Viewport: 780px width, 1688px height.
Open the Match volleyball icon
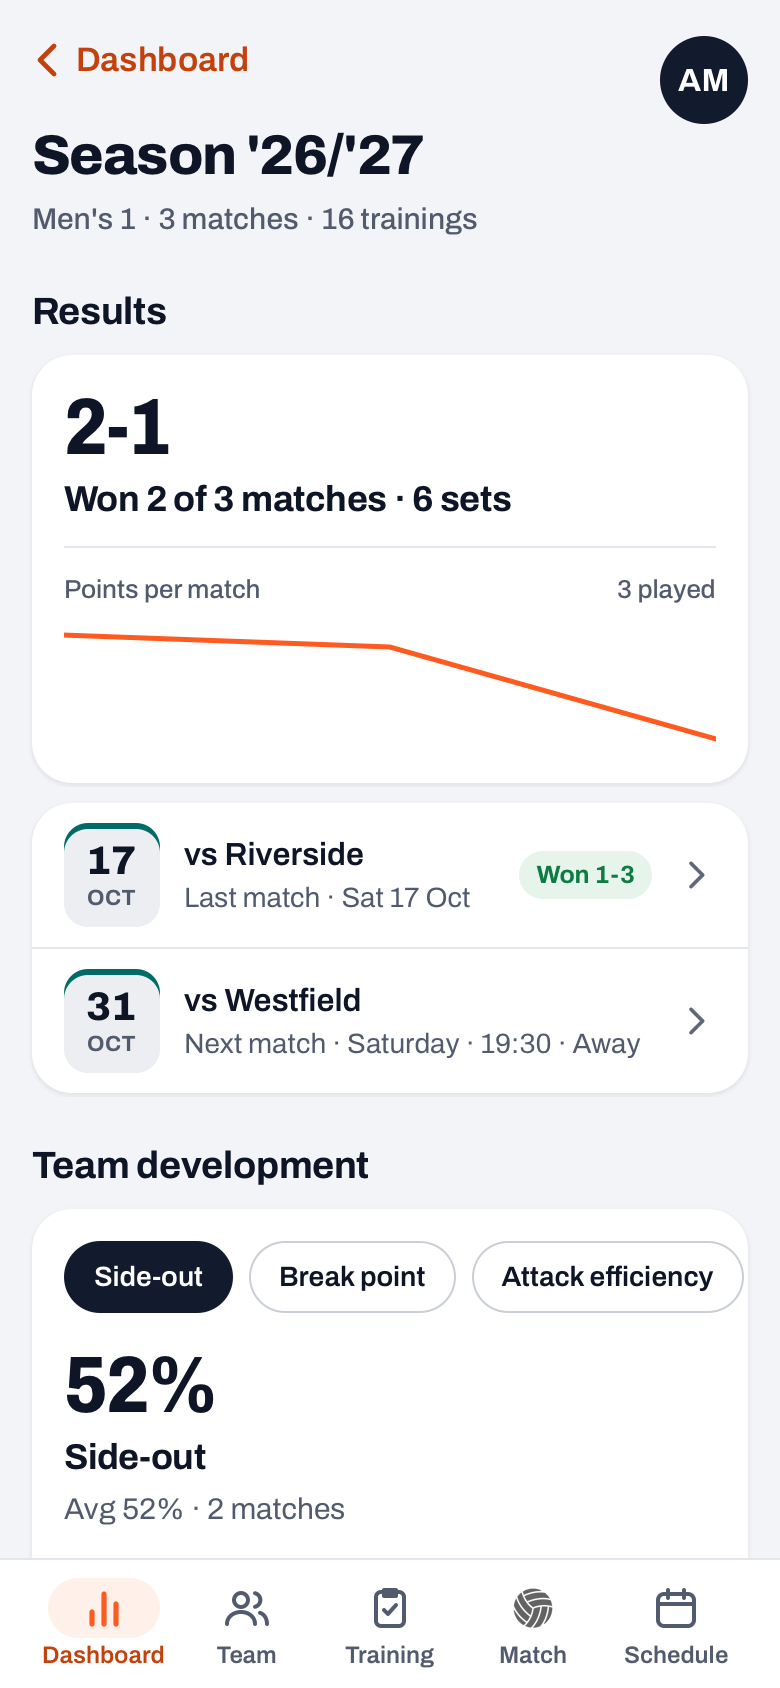(x=533, y=1609)
